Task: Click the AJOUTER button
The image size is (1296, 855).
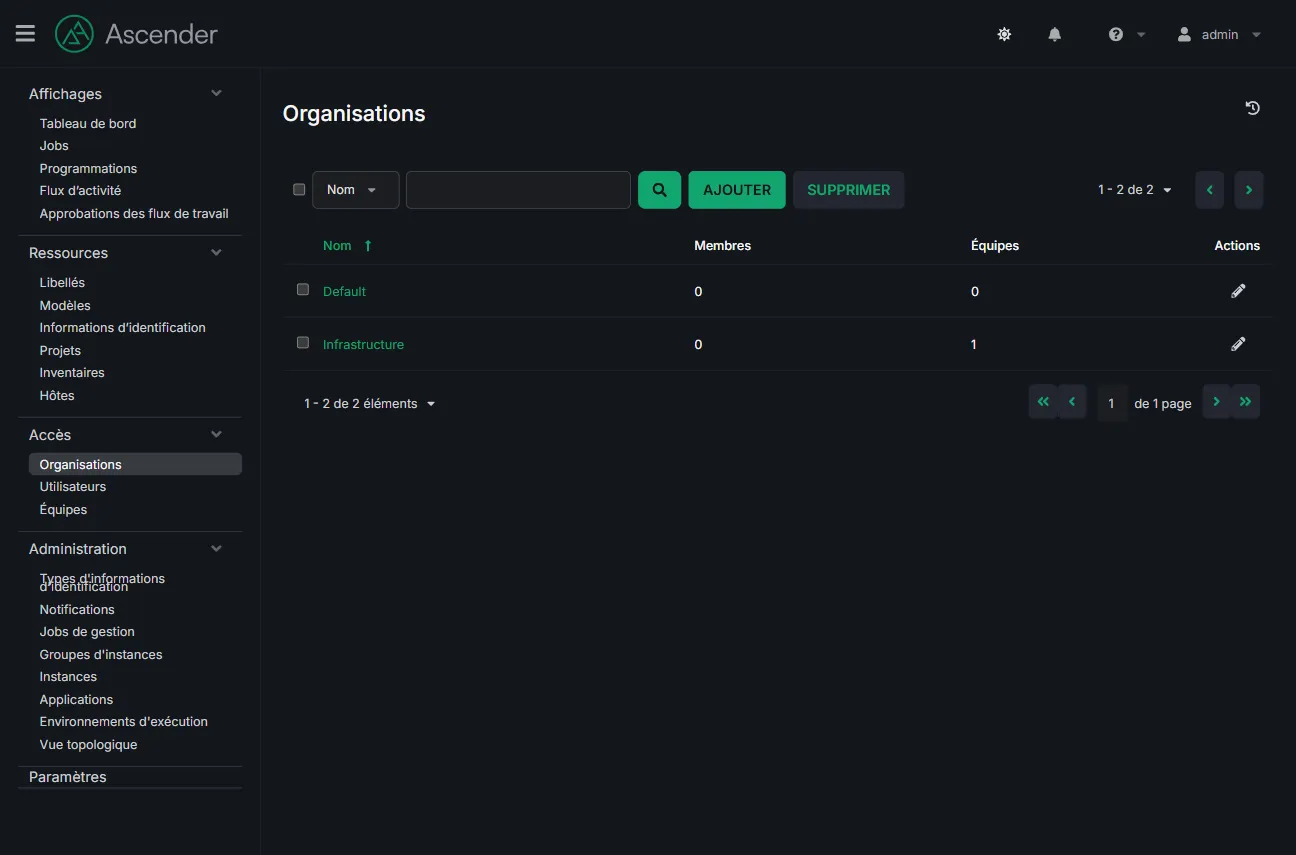Action: point(737,190)
